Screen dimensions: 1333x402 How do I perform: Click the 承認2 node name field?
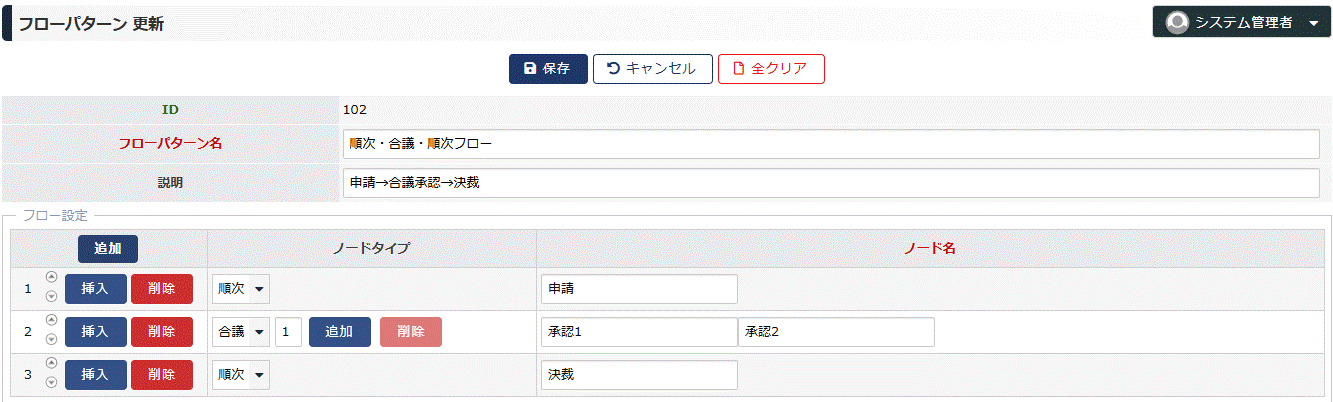(x=836, y=332)
